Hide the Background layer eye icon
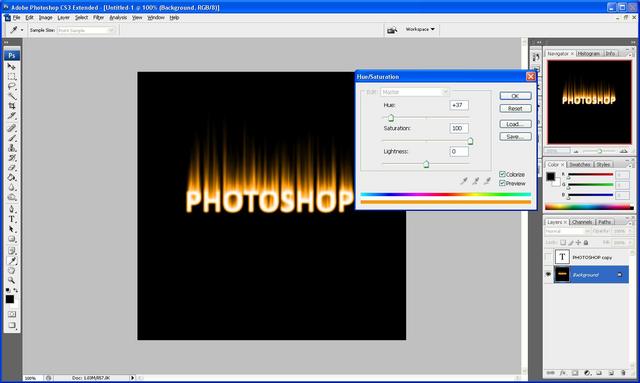Screen dimensions: 640x383 [548, 274]
